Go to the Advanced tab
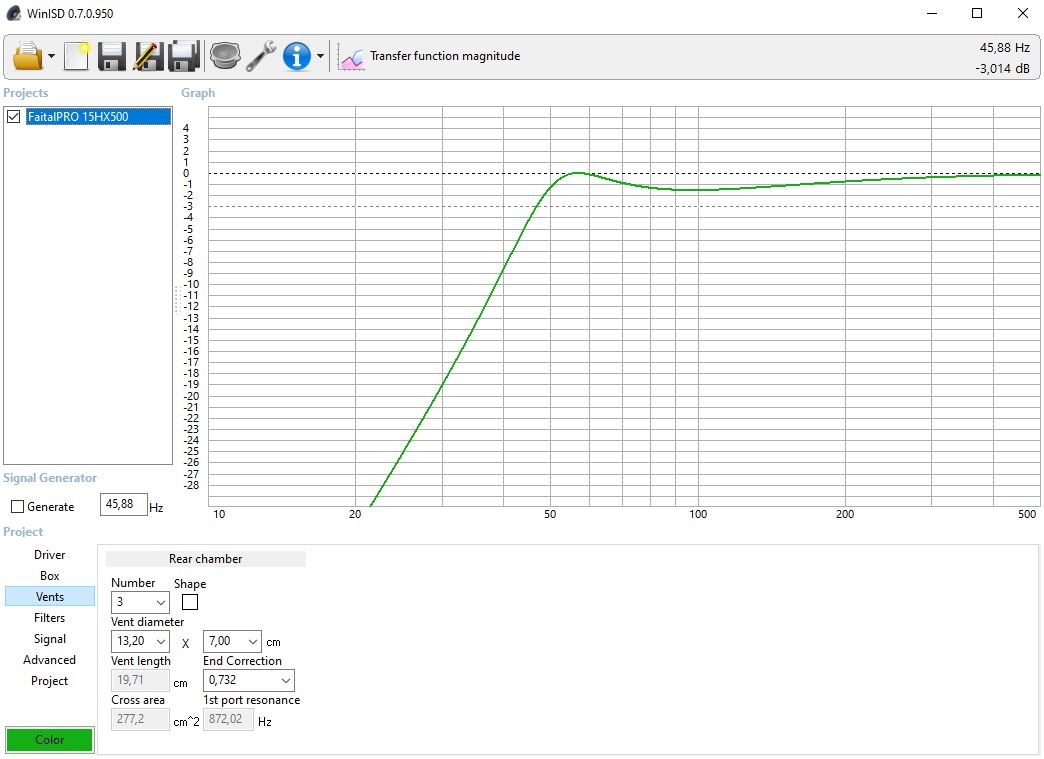The width and height of the screenshot is (1044, 759). [50, 660]
